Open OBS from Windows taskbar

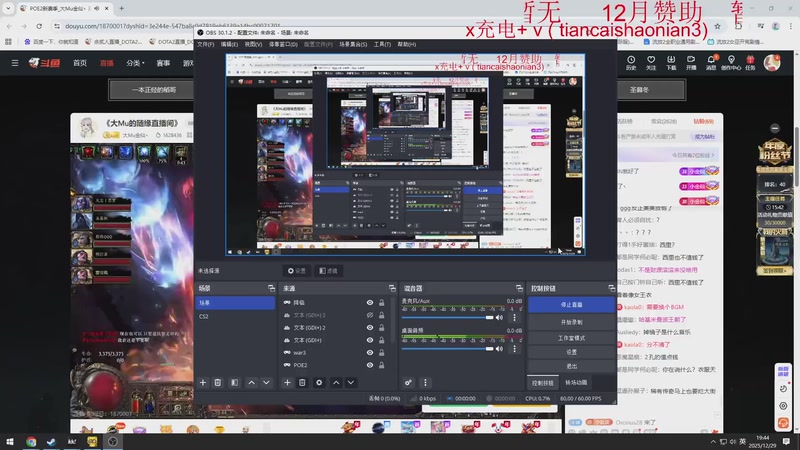[x=112, y=441]
